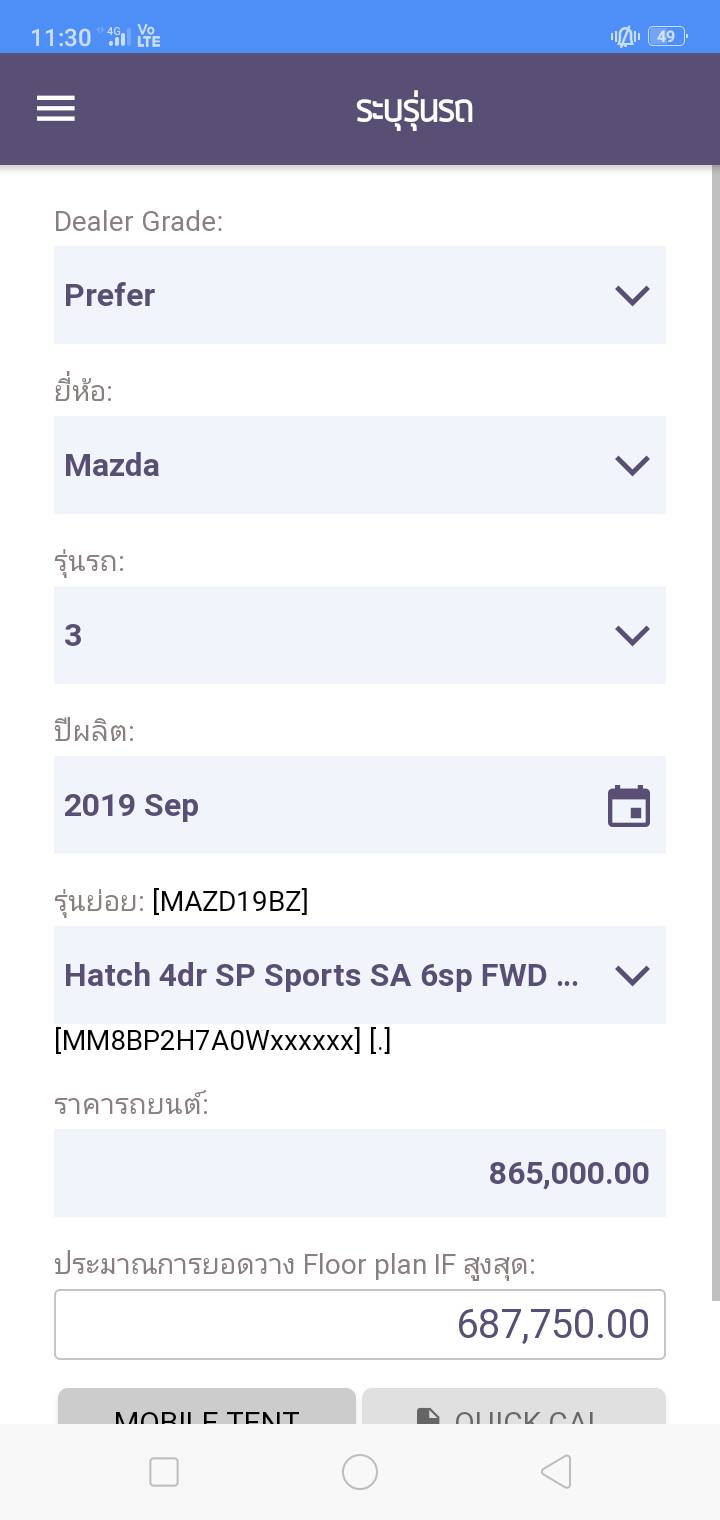This screenshot has width=720, height=1520.
Task: Open the Hatch 4dr SP Sports sub-model dropdown
Action: coord(359,975)
